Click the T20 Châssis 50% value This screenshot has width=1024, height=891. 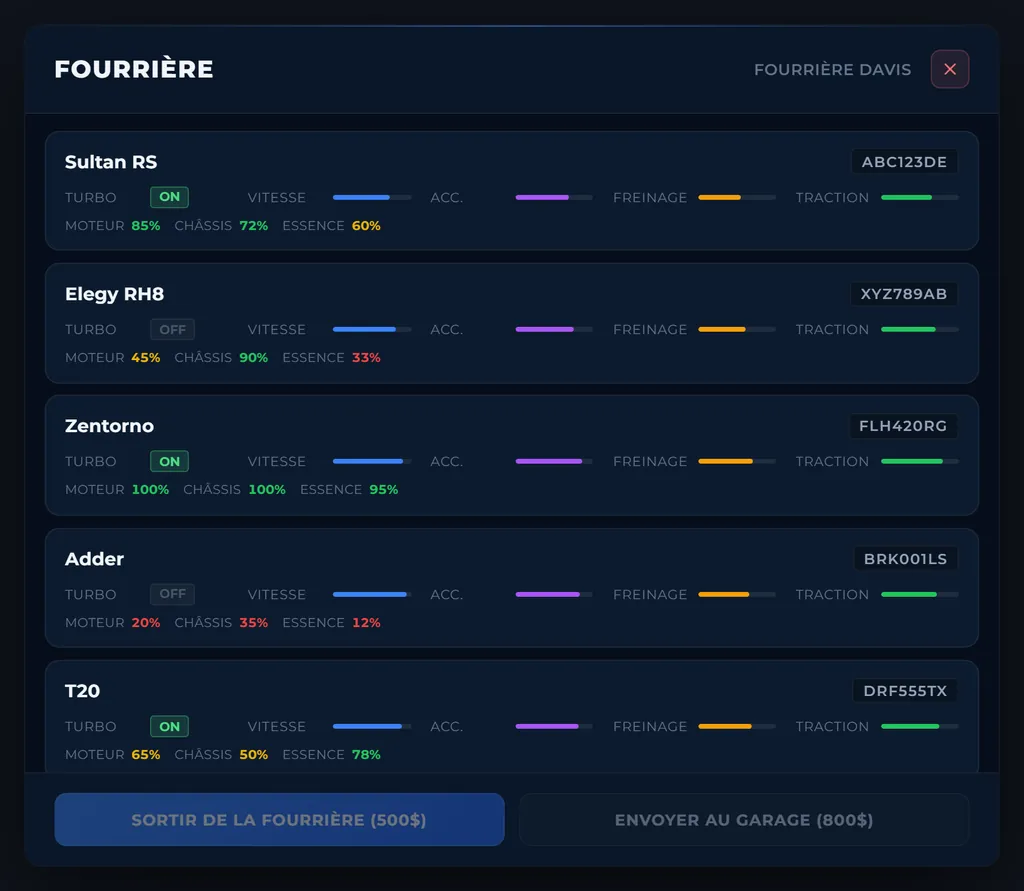coord(254,755)
